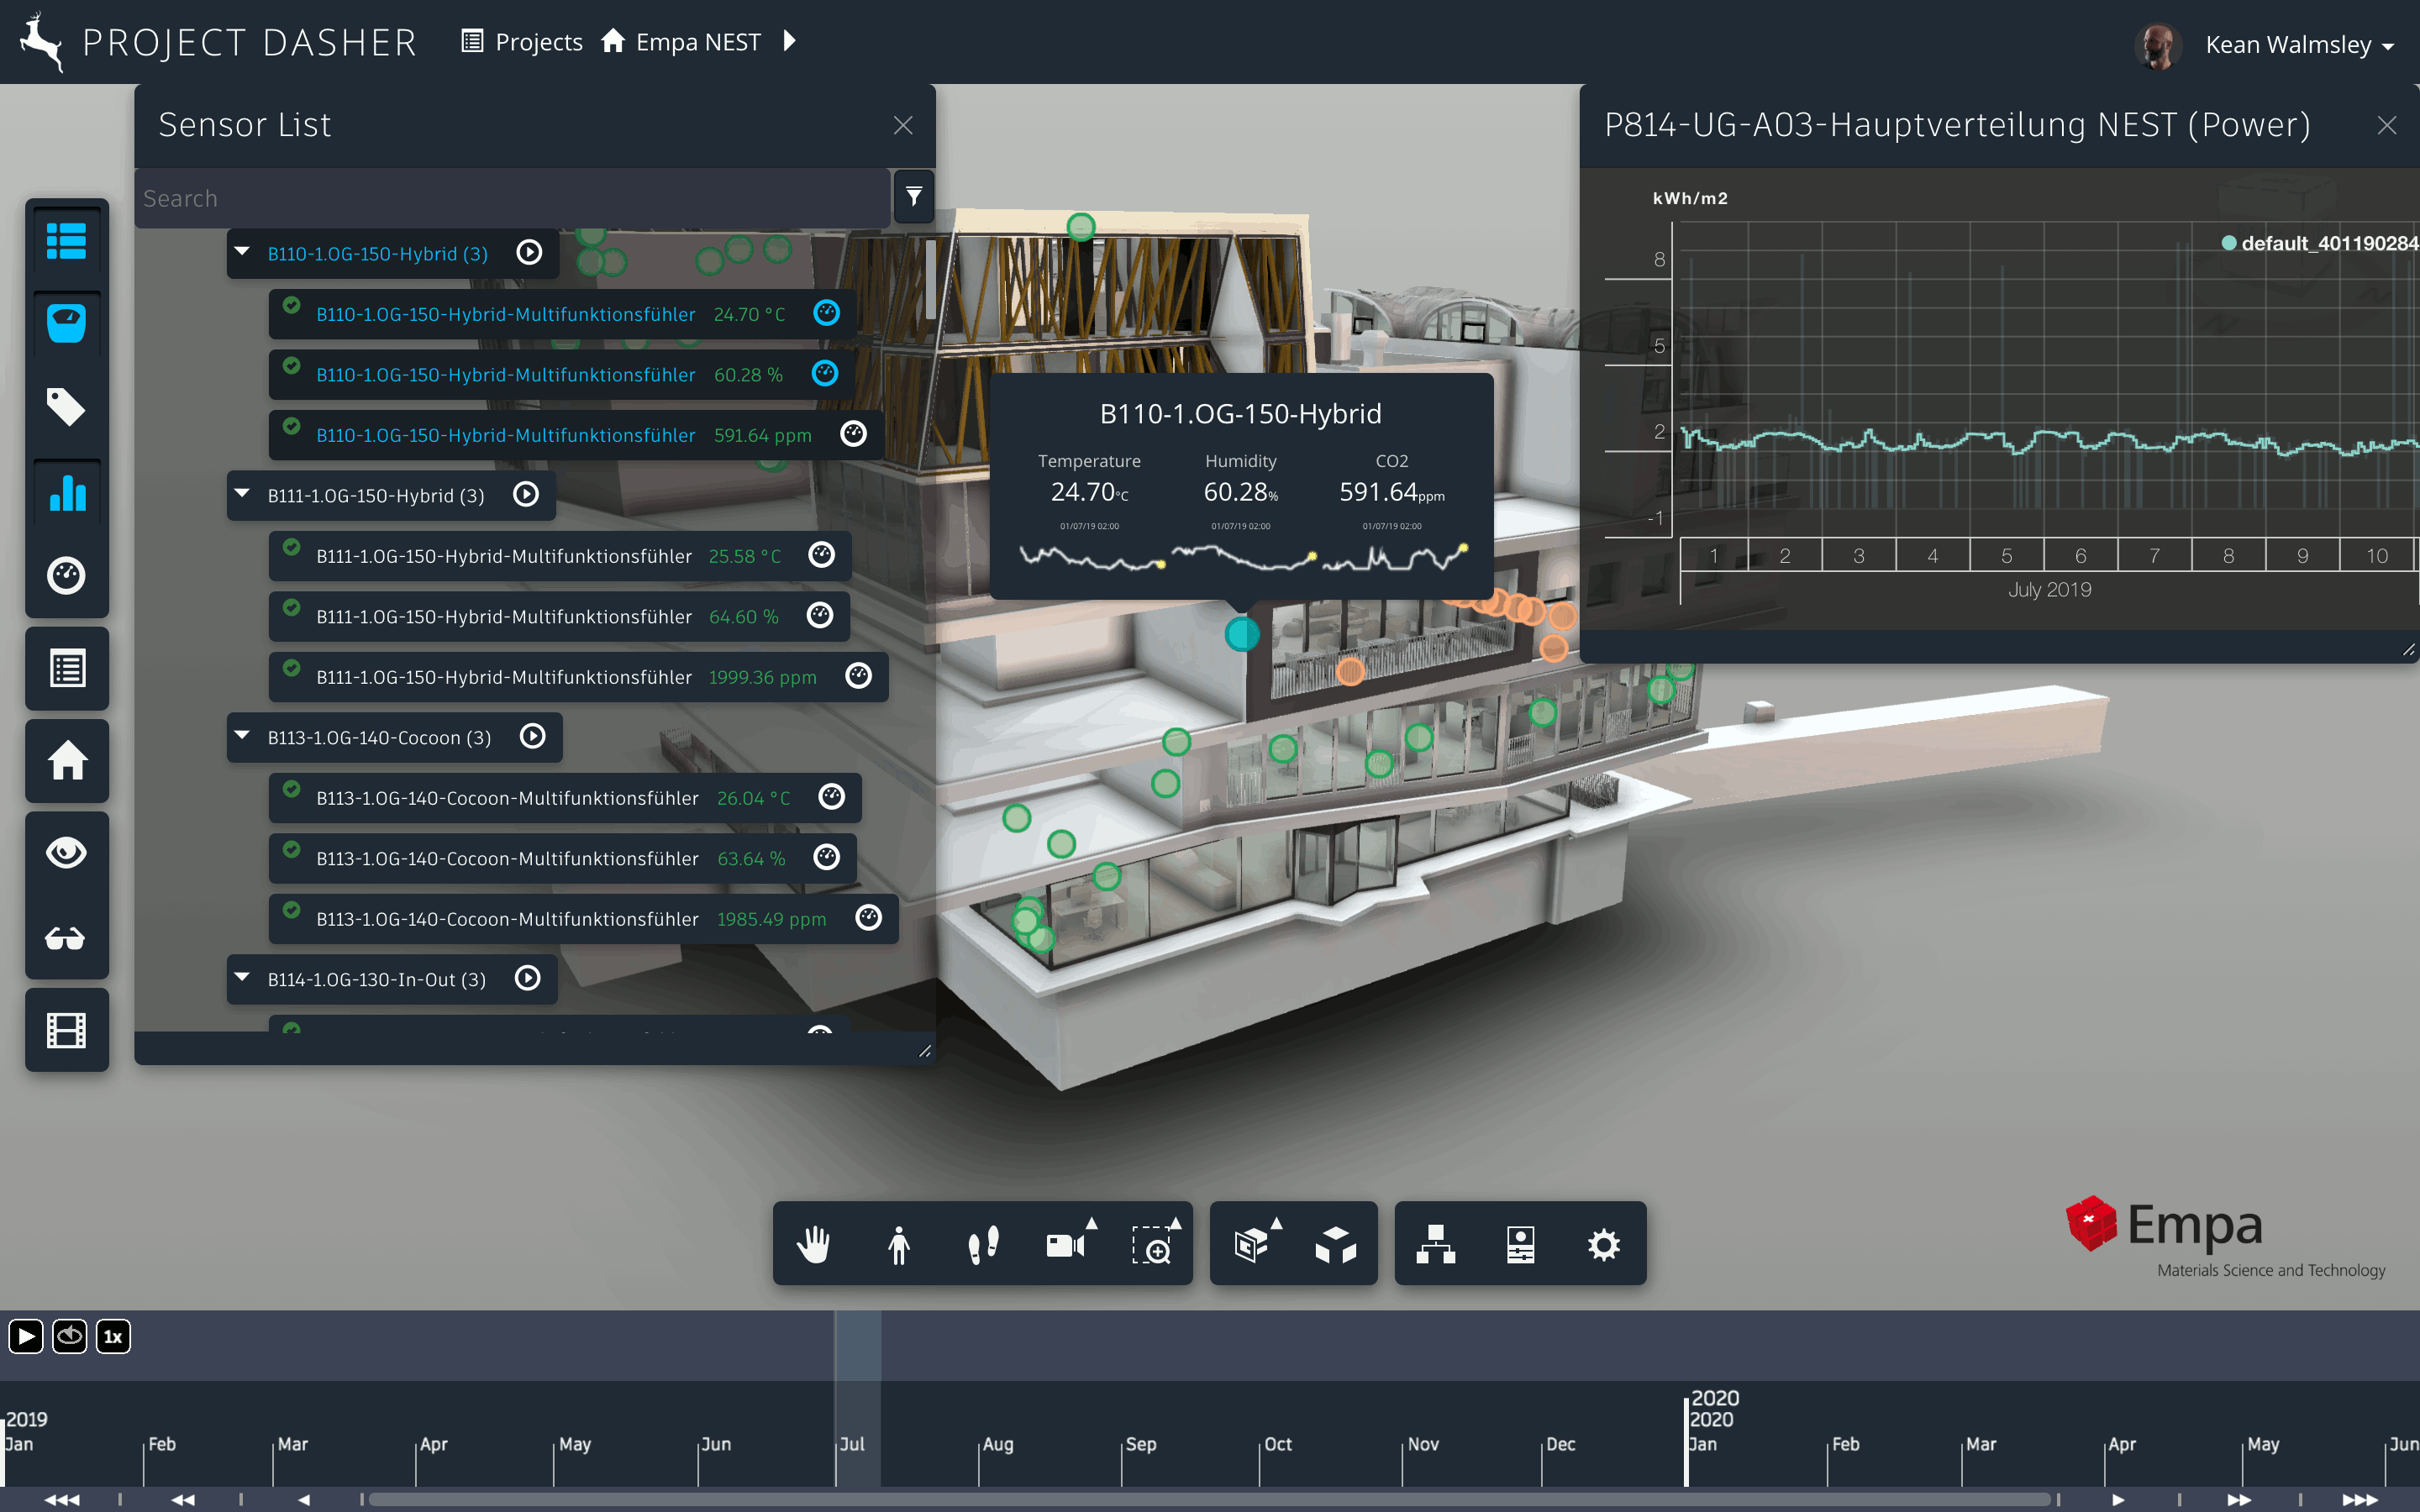Click the tag icon in sidebar

pyautogui.click(x=66, y=407)
